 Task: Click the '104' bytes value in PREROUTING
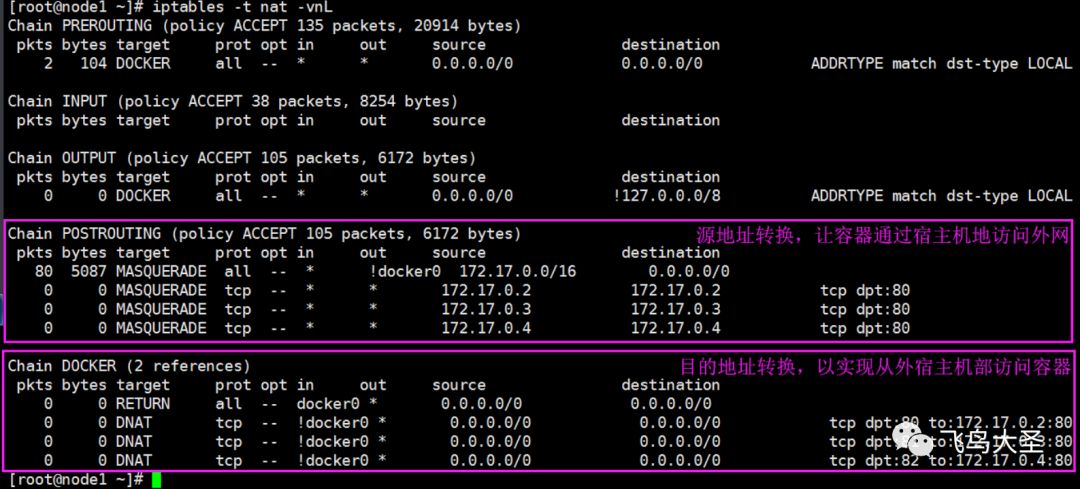tap(94, 63)
